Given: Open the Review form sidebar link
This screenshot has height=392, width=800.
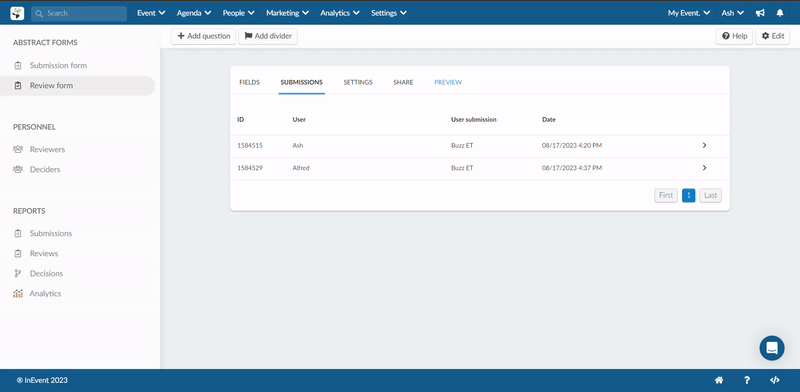Looking at the screenshot, I should point(51,86).
